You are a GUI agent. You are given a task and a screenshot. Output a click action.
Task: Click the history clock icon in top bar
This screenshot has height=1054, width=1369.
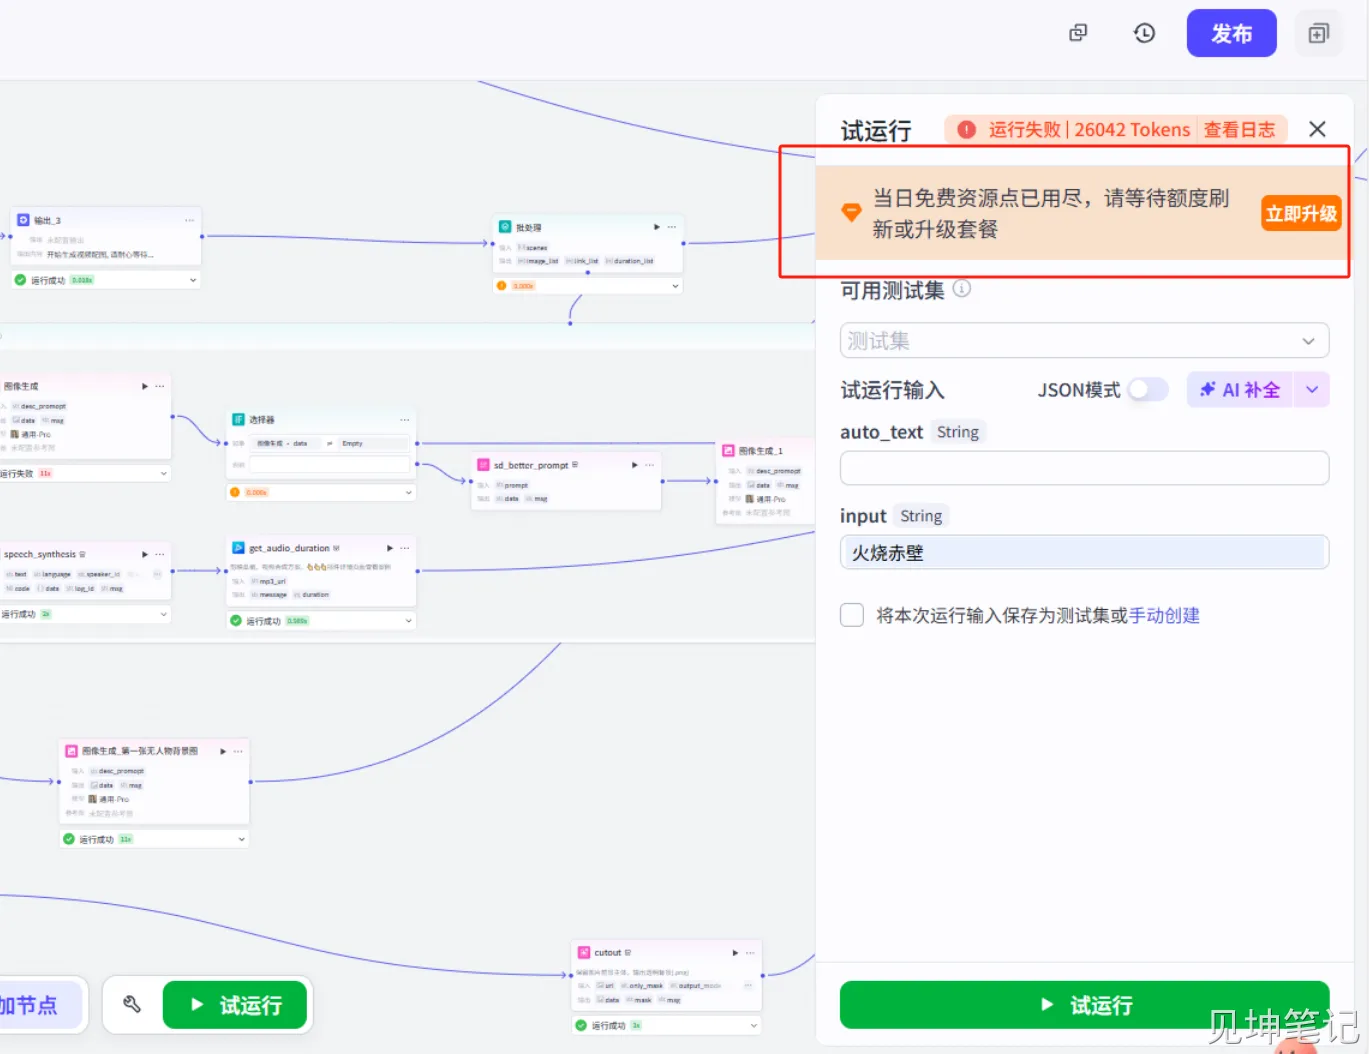(x=1144, y=33)
